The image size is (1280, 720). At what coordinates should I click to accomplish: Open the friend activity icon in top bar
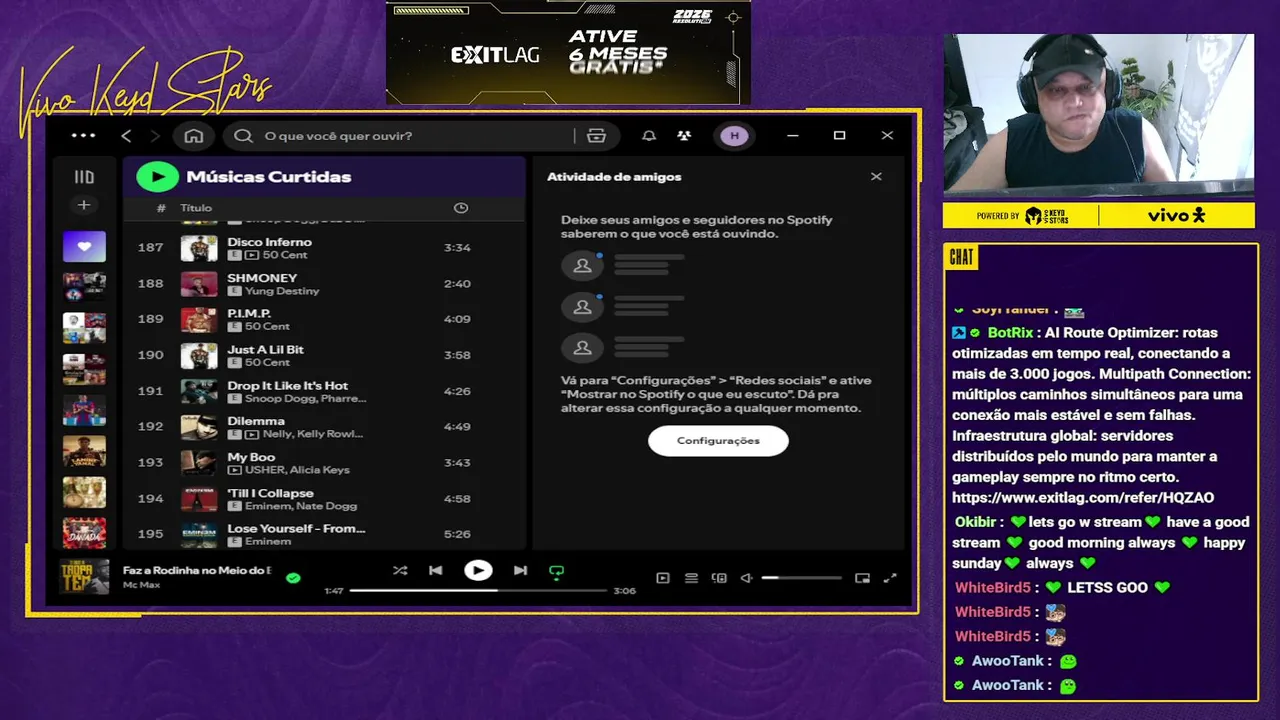pyautogui.click(x=684, y=136)
